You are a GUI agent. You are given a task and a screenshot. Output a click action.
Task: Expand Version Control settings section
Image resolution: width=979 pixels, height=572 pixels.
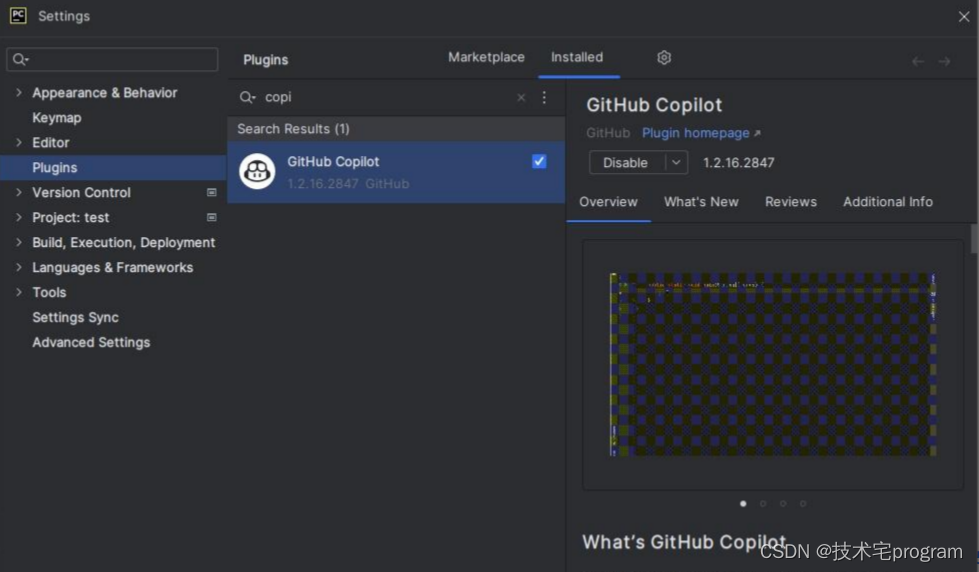coord(19,192)
